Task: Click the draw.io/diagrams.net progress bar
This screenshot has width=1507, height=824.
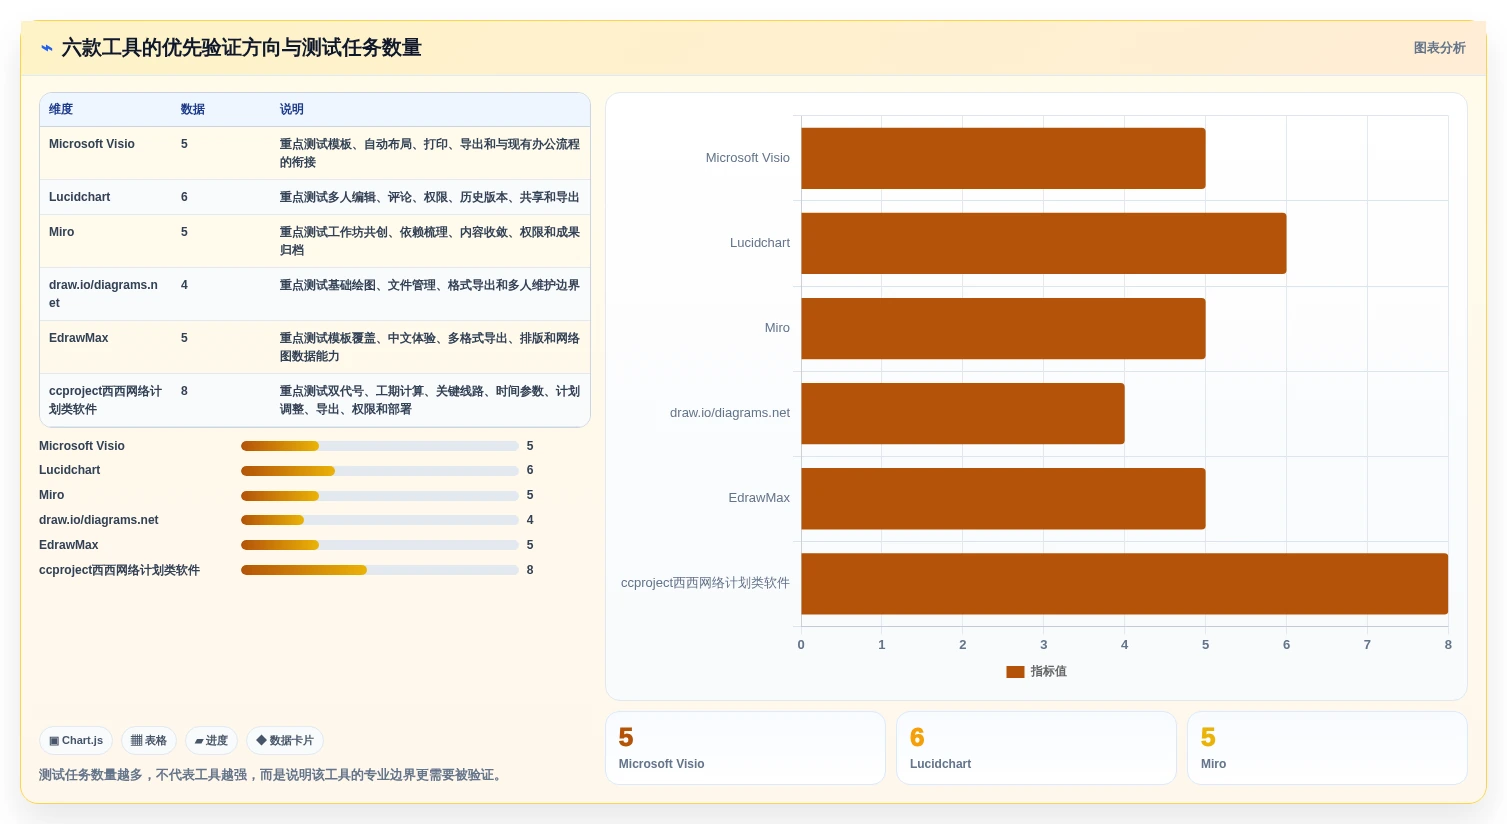Action: [380, 520]
